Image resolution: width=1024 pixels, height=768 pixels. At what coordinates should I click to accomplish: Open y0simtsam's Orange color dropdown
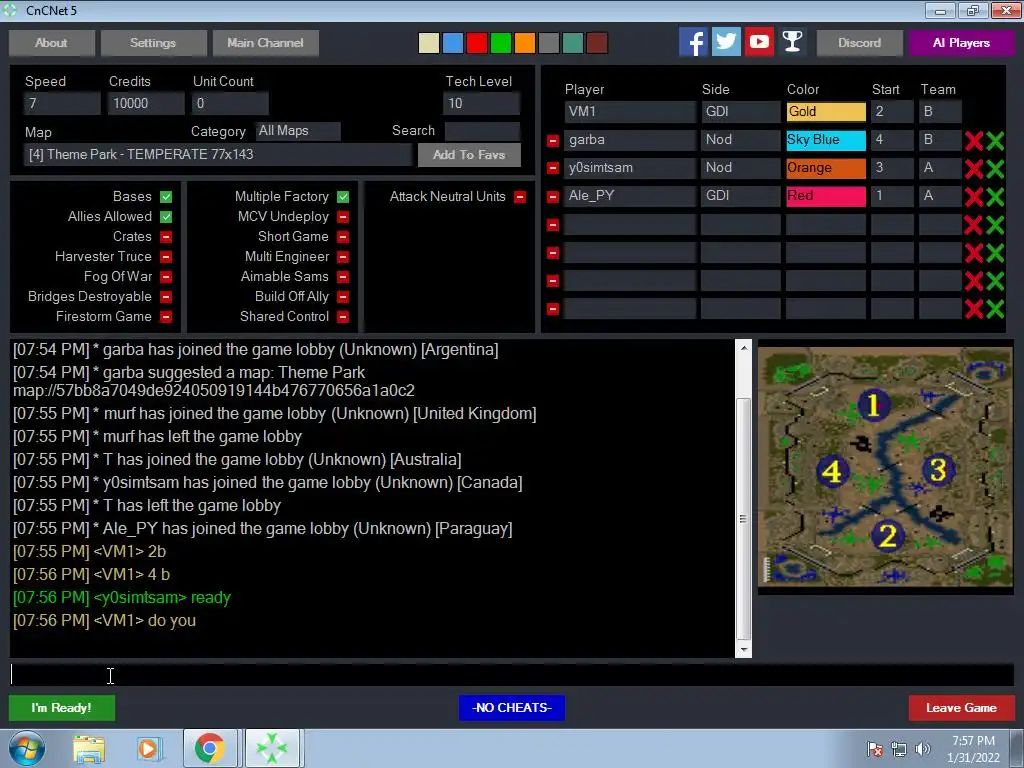[826, 168]
